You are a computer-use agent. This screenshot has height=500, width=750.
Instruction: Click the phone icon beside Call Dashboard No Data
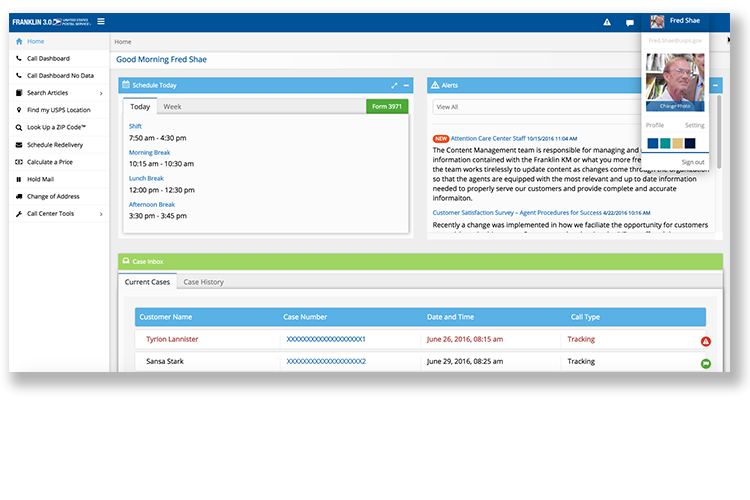click(19, 76)
